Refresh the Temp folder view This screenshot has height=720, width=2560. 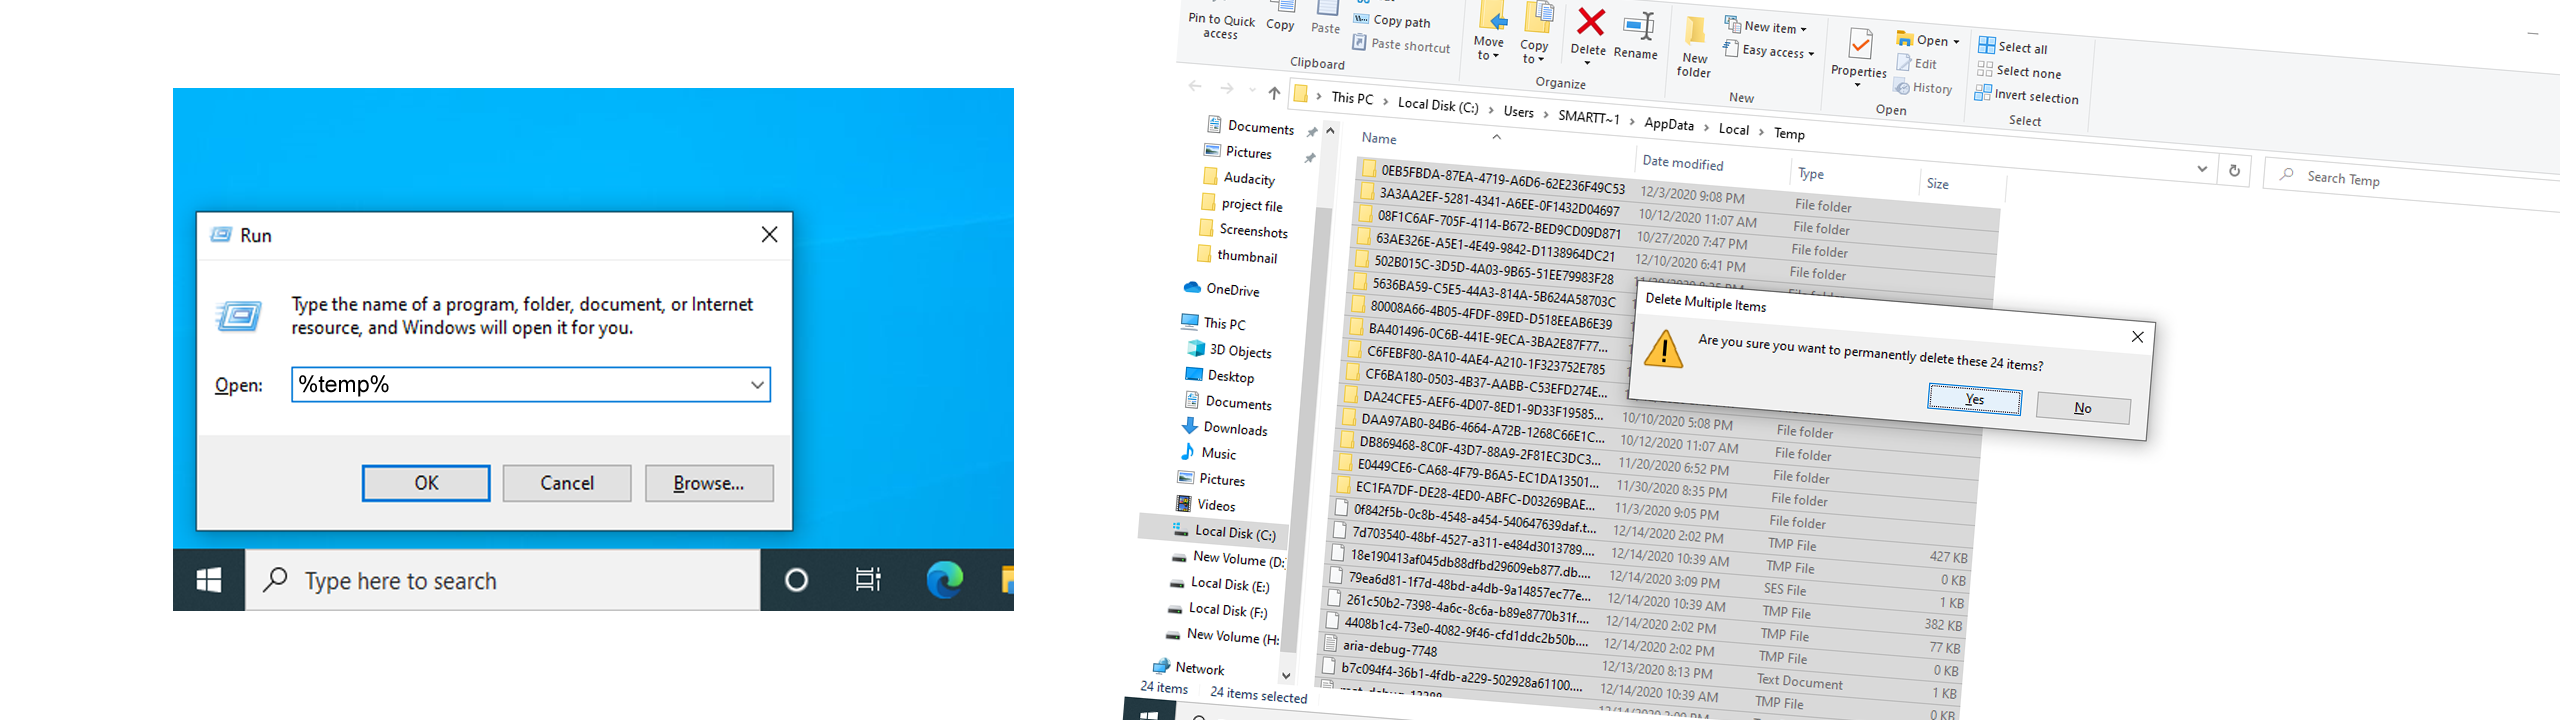(x=2234, y=171)
